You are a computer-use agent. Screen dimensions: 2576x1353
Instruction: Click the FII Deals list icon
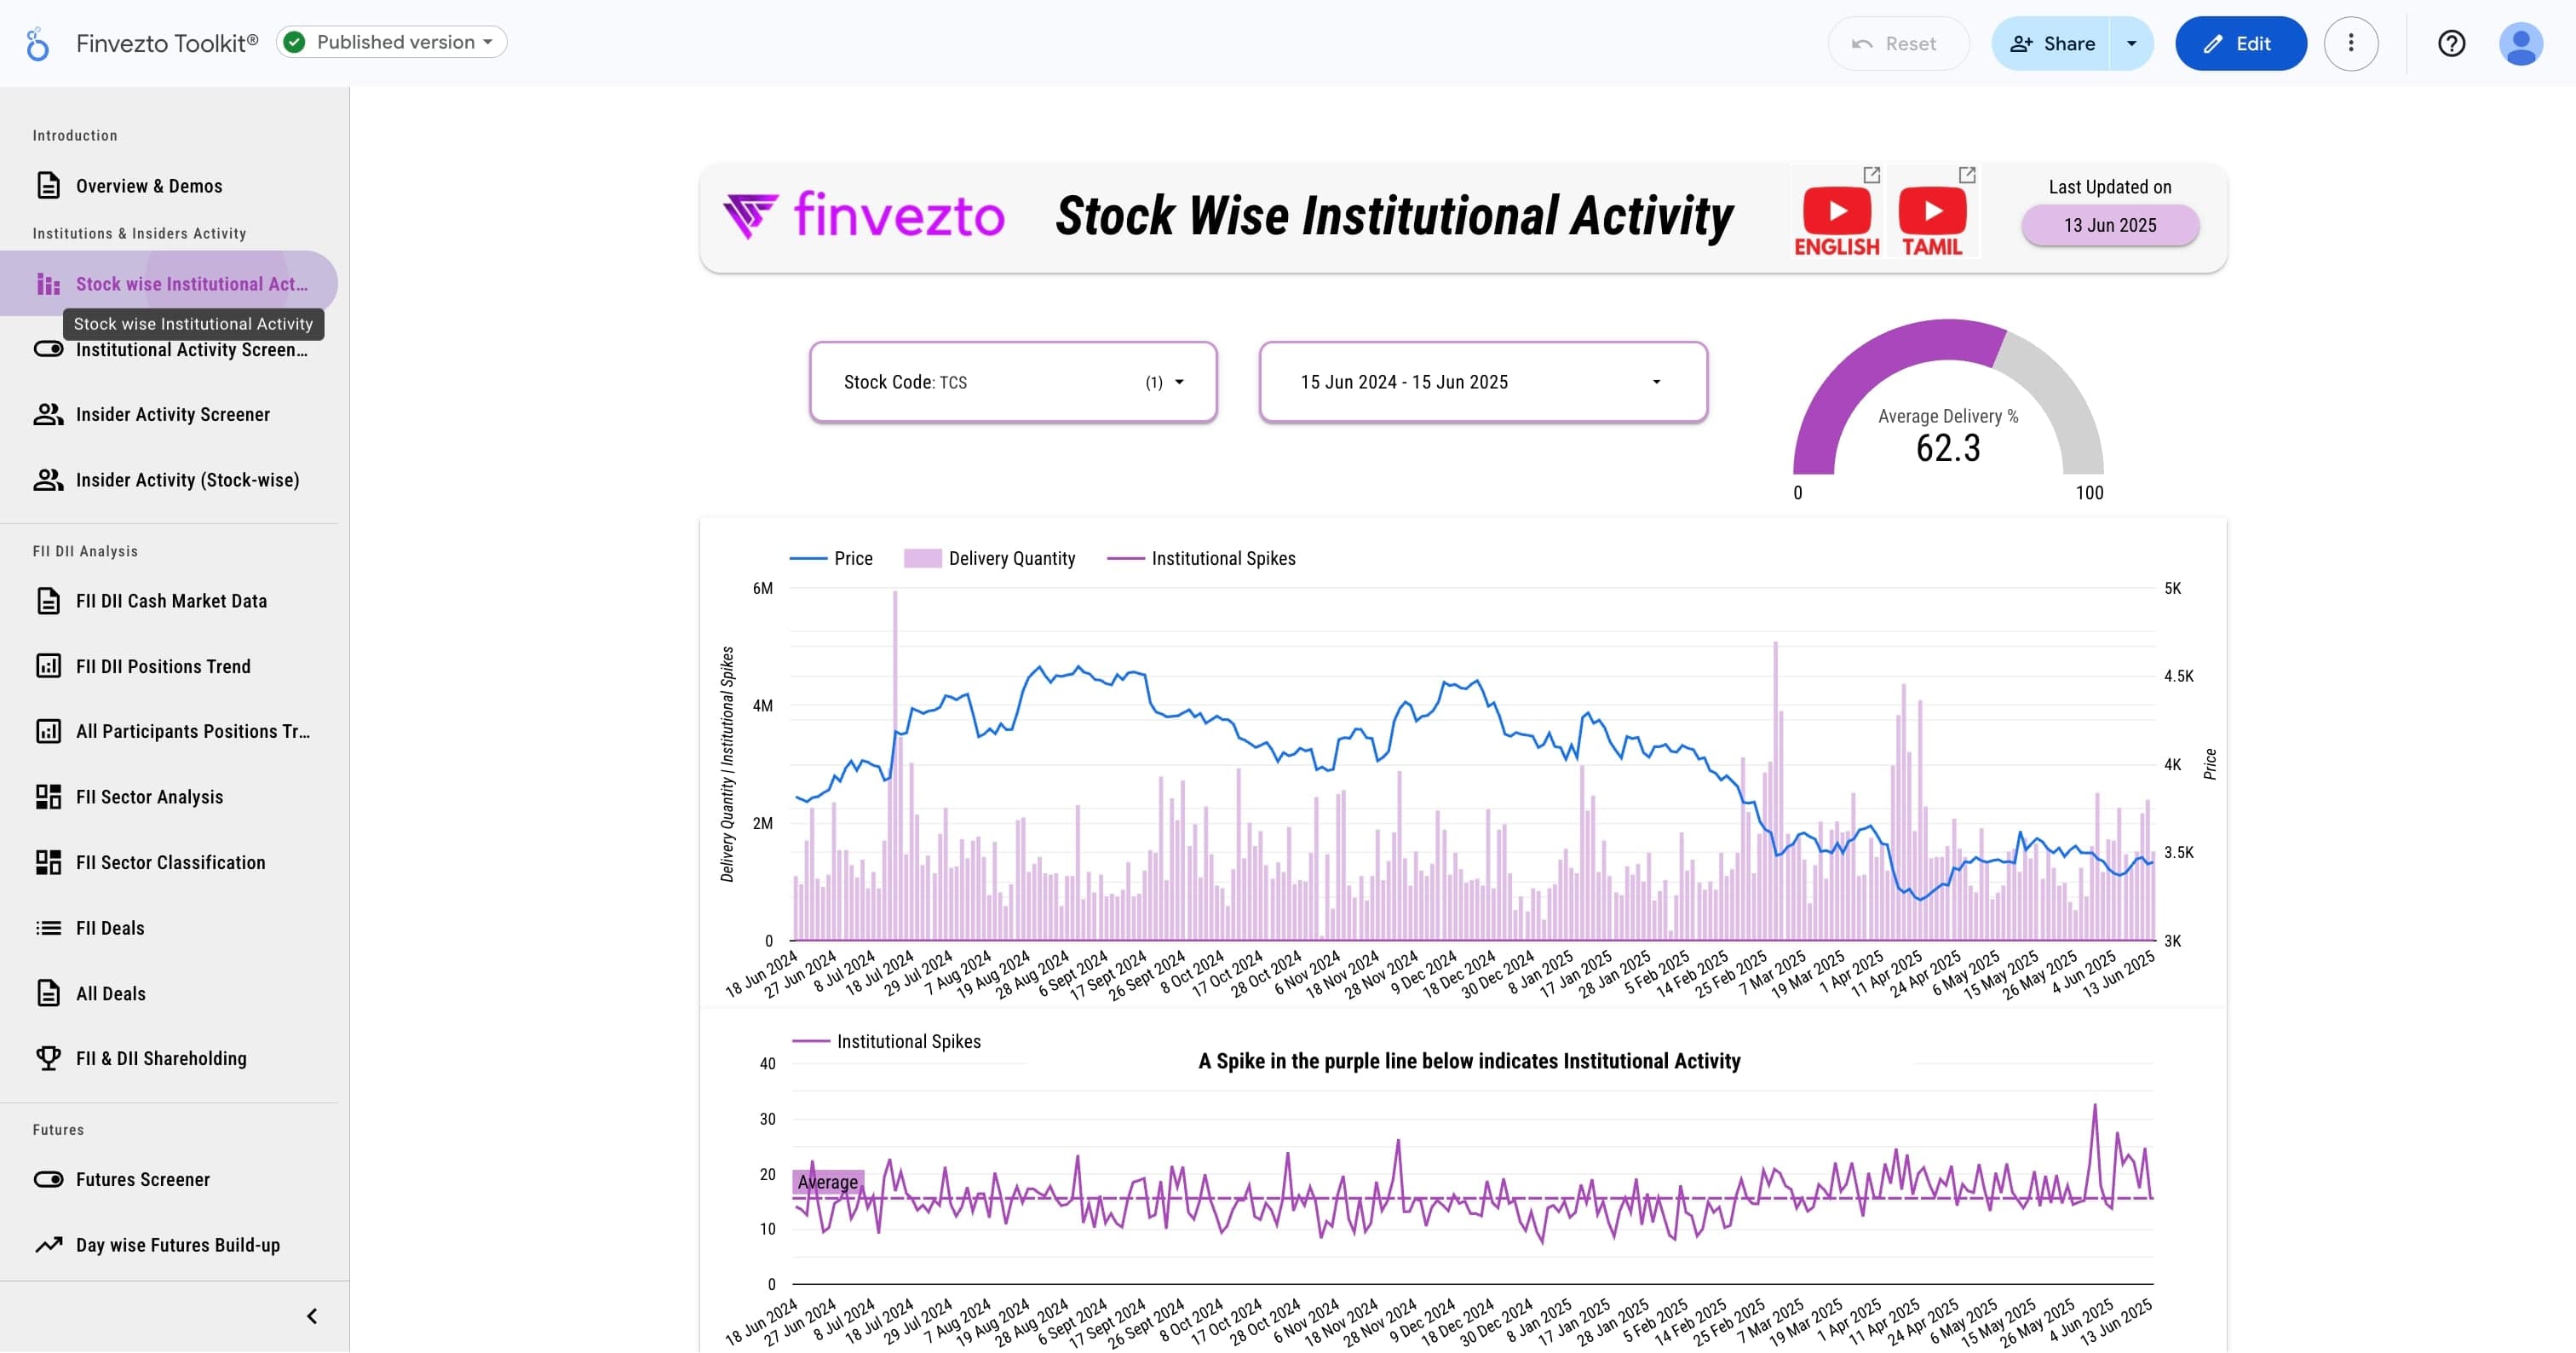tap(48, 928)
